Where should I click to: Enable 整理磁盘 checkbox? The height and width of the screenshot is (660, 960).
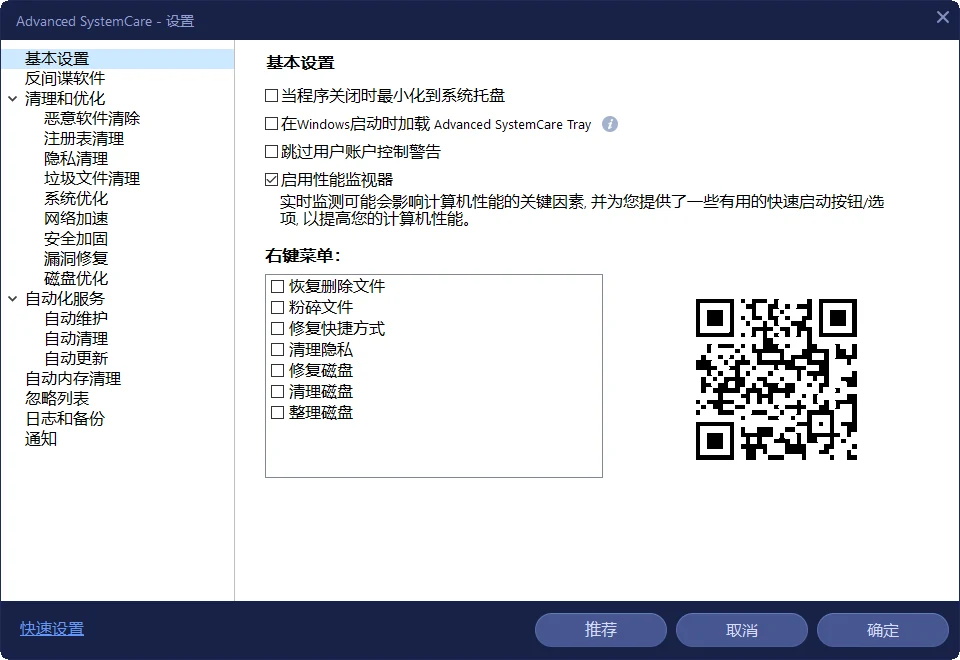277,413
